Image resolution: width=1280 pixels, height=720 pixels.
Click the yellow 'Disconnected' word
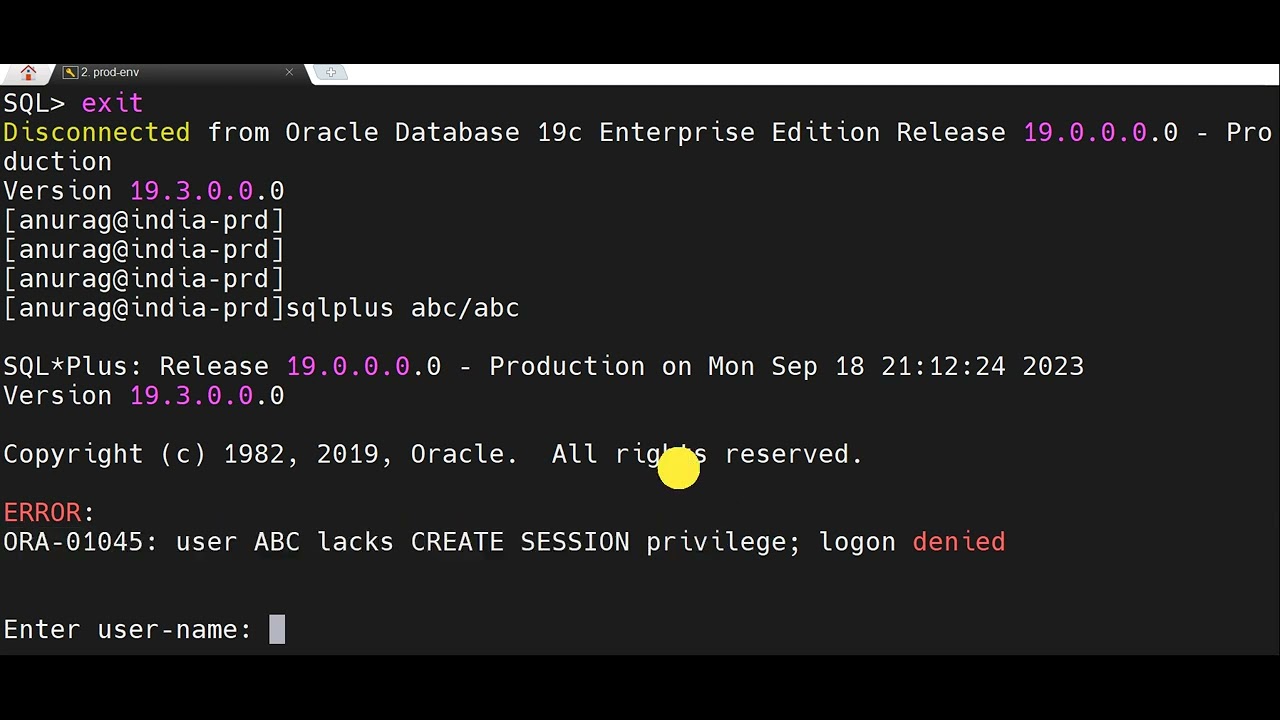click(x=96, y=132)
